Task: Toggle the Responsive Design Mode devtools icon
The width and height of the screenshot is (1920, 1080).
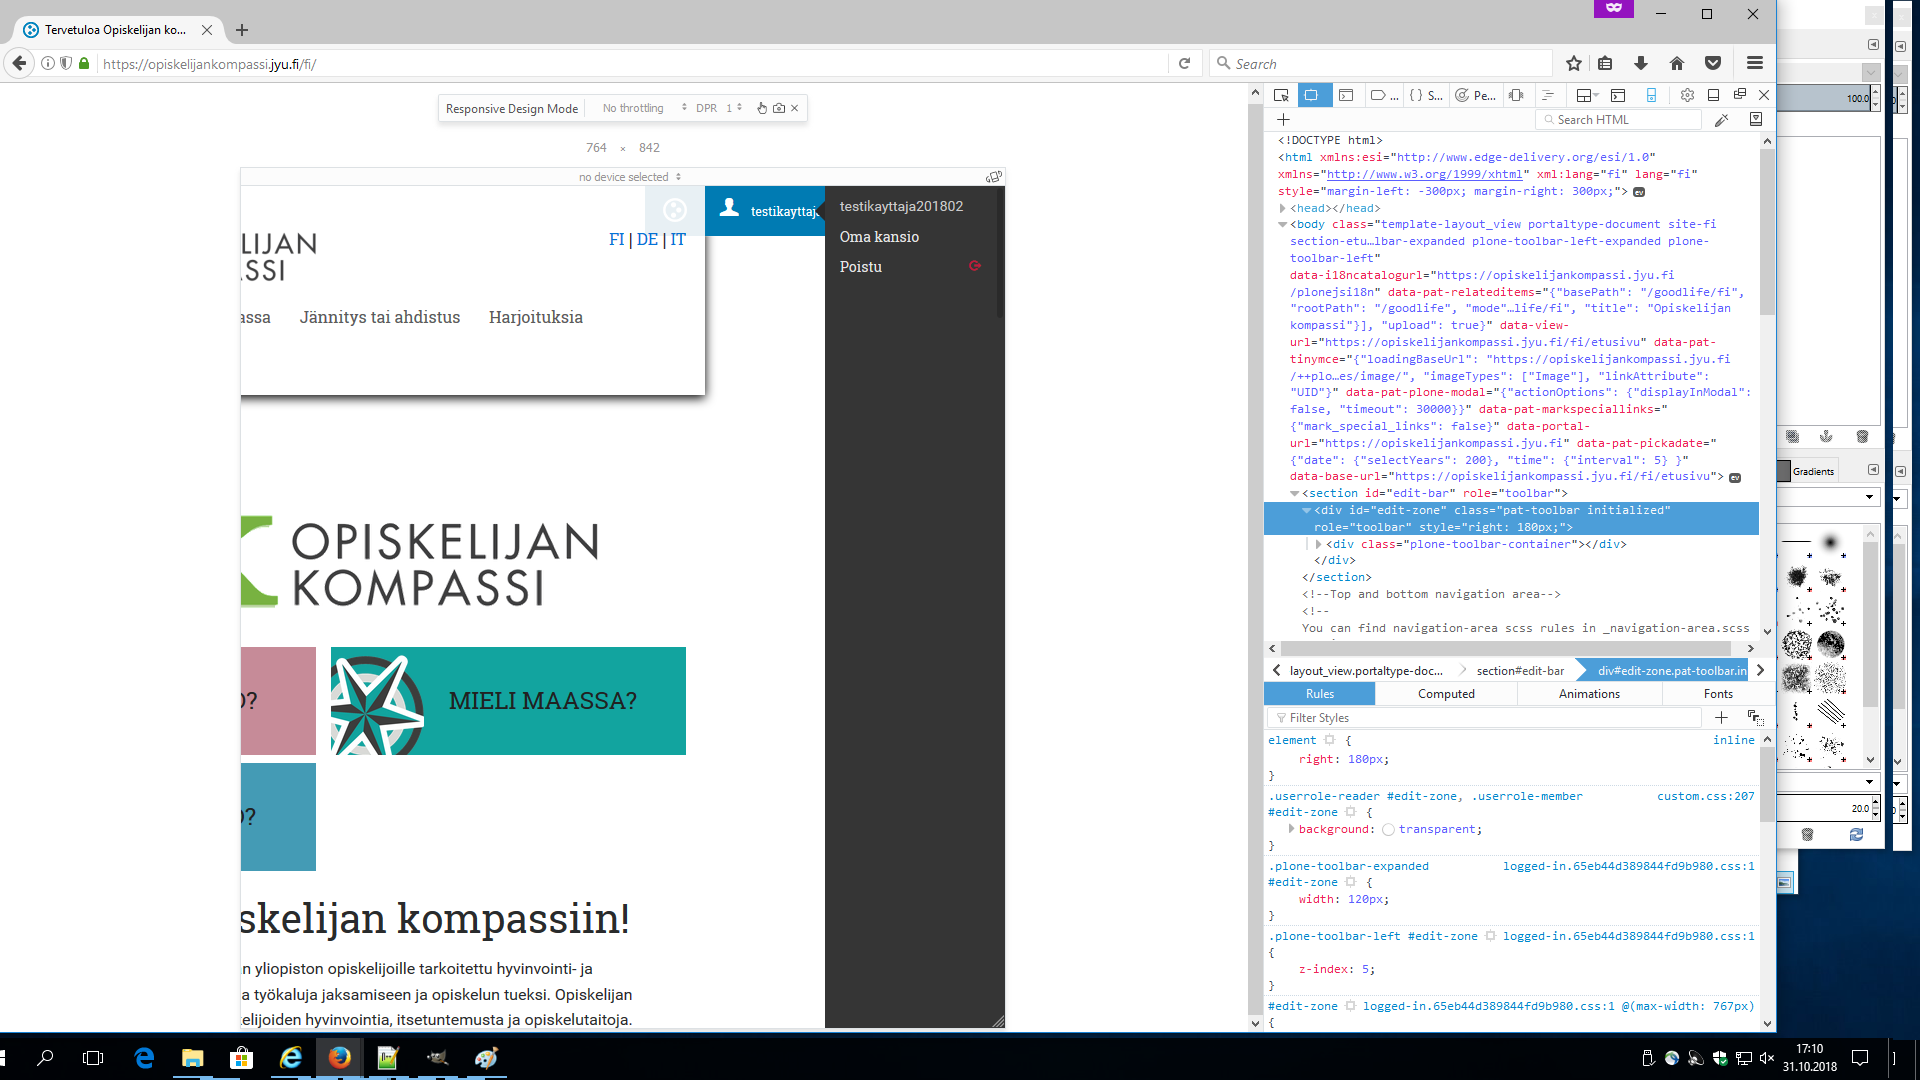Action: [x=1651, y=95]
